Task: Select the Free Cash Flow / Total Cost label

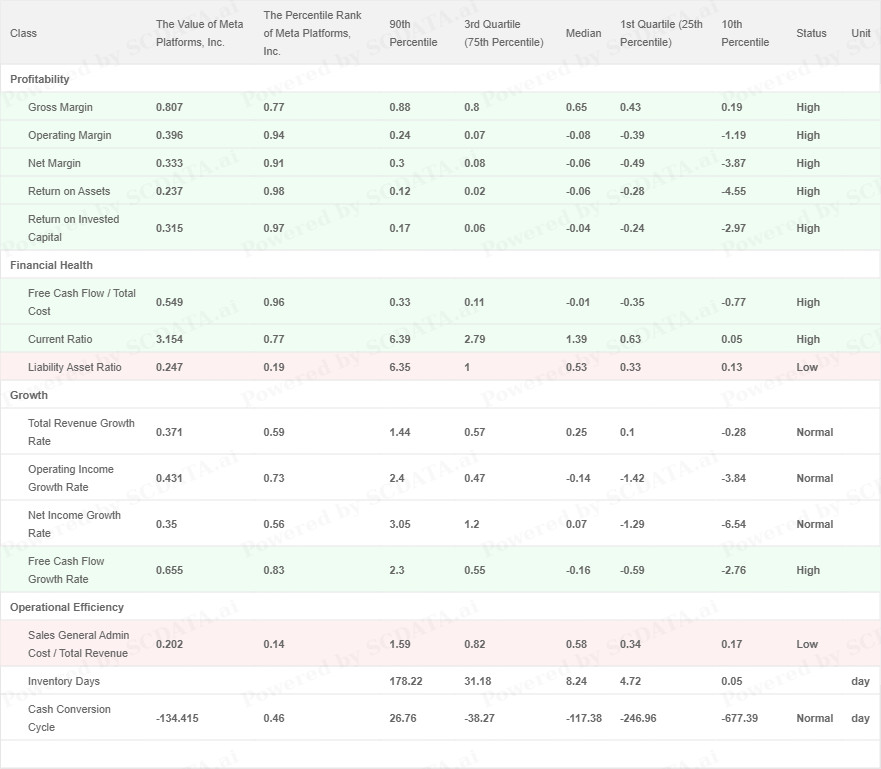Action: [82, 302]
